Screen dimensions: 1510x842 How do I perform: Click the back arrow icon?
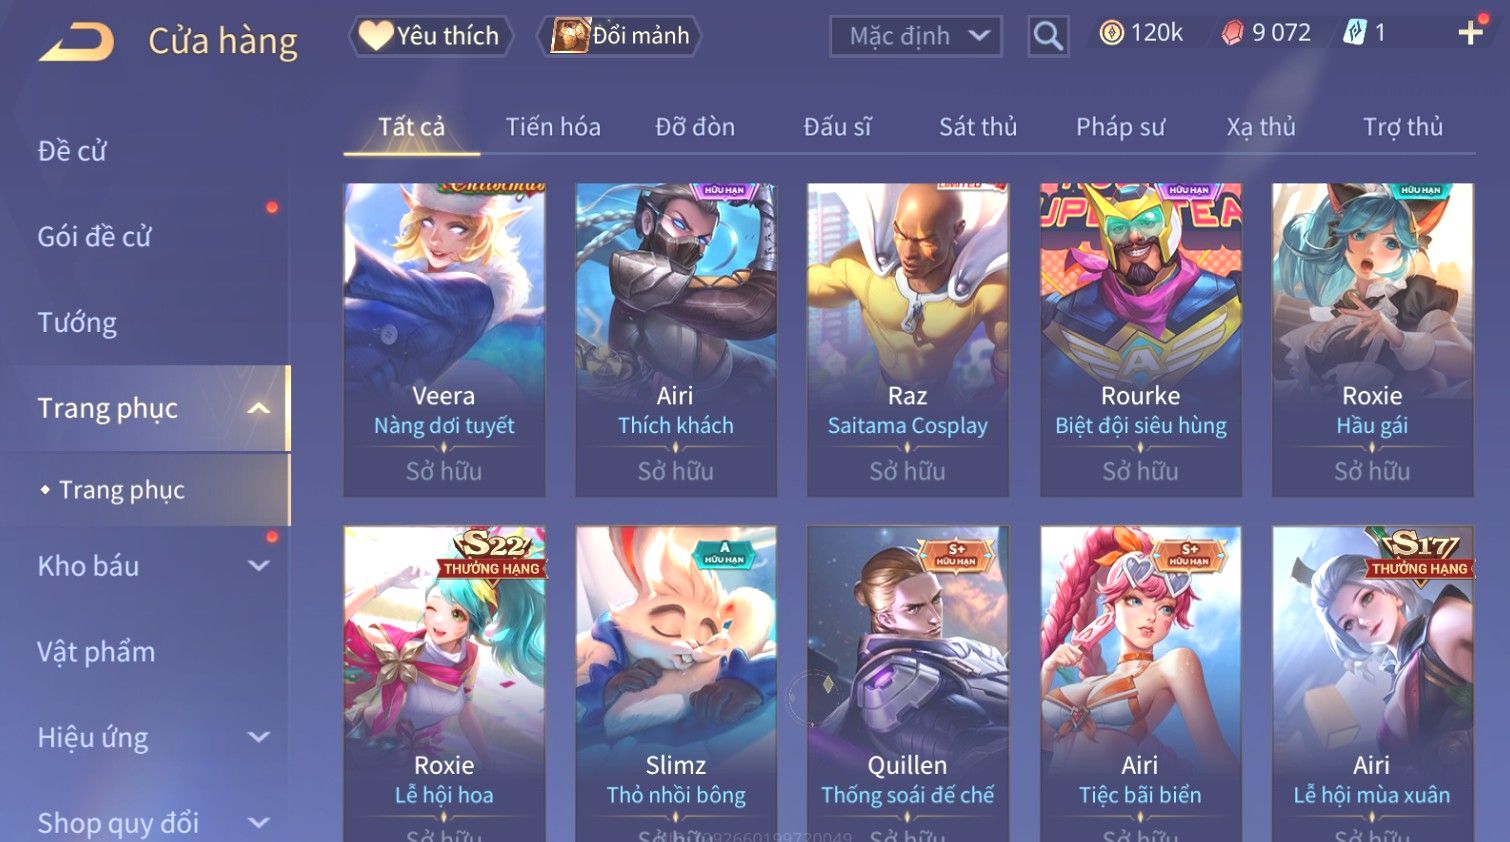point(77,42)
